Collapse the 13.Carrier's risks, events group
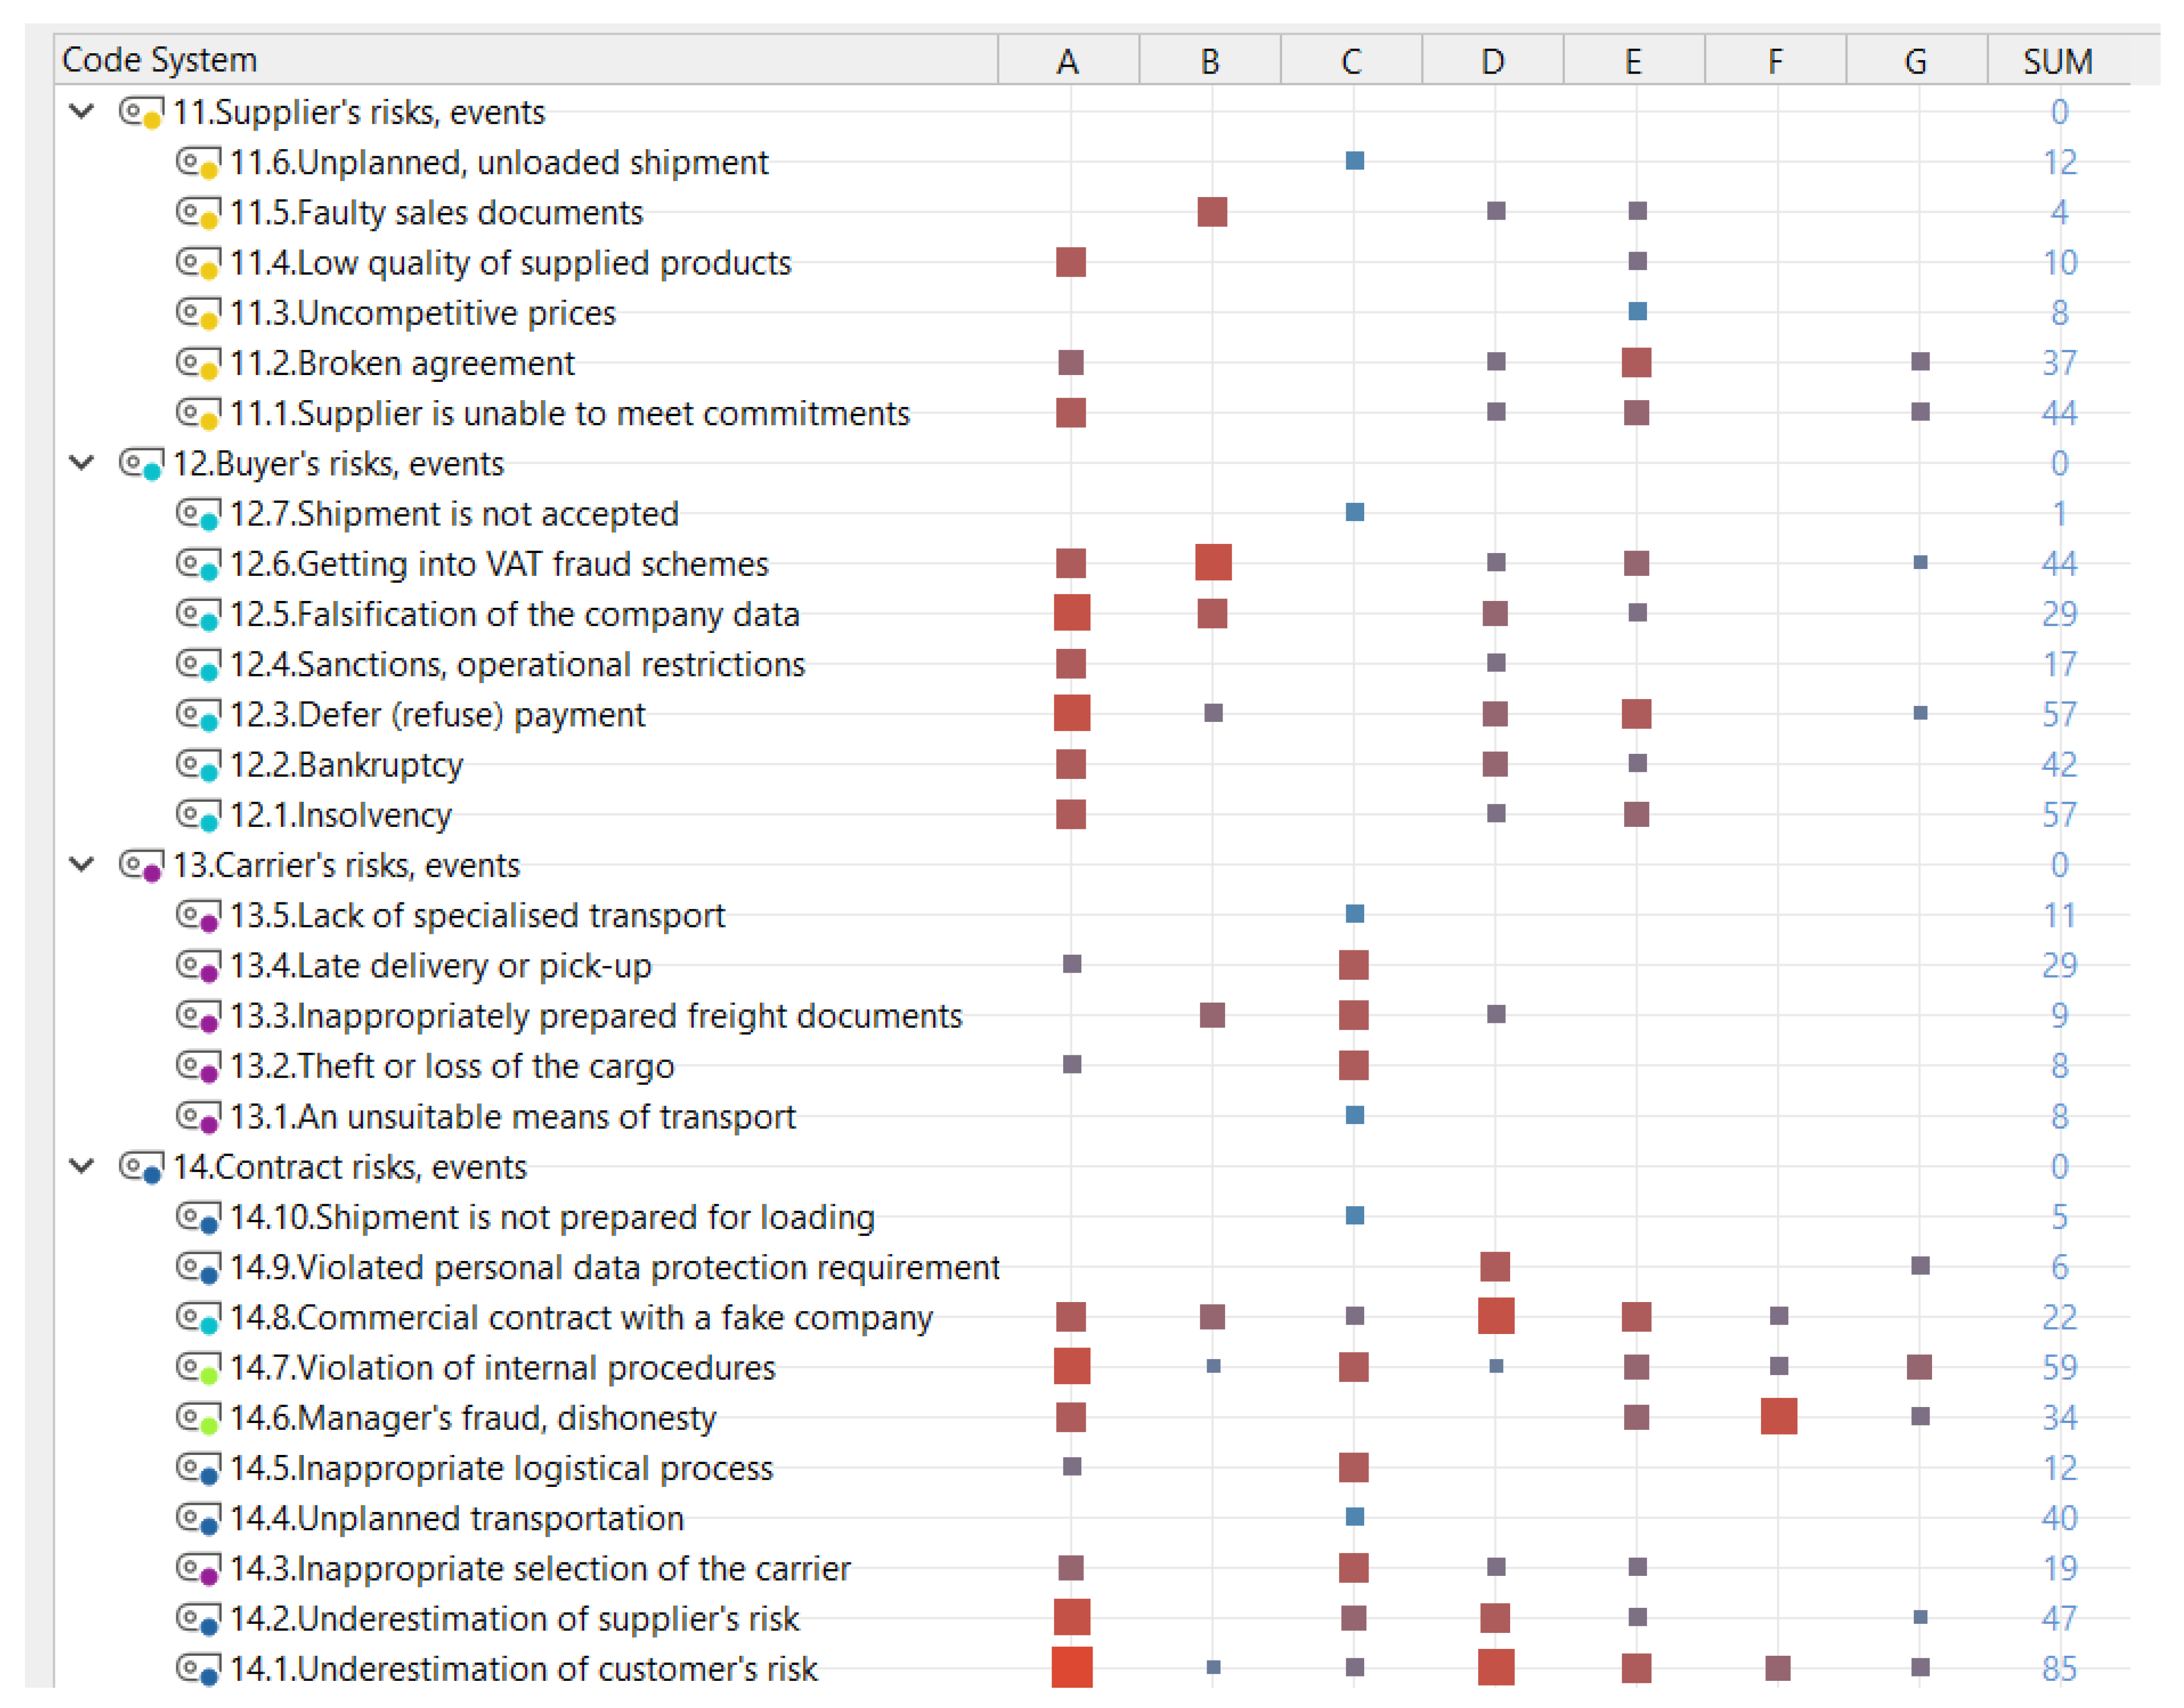Viewport: 2184px width, 1708px height. pos(82,865)
